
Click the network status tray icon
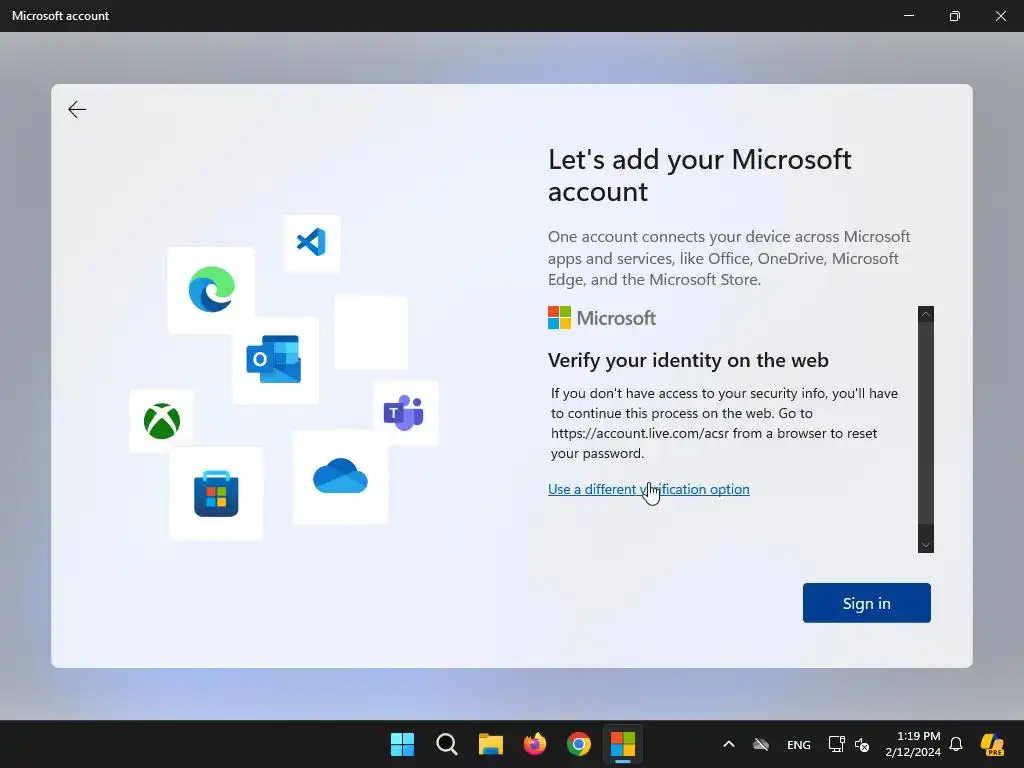coord(836,744)
